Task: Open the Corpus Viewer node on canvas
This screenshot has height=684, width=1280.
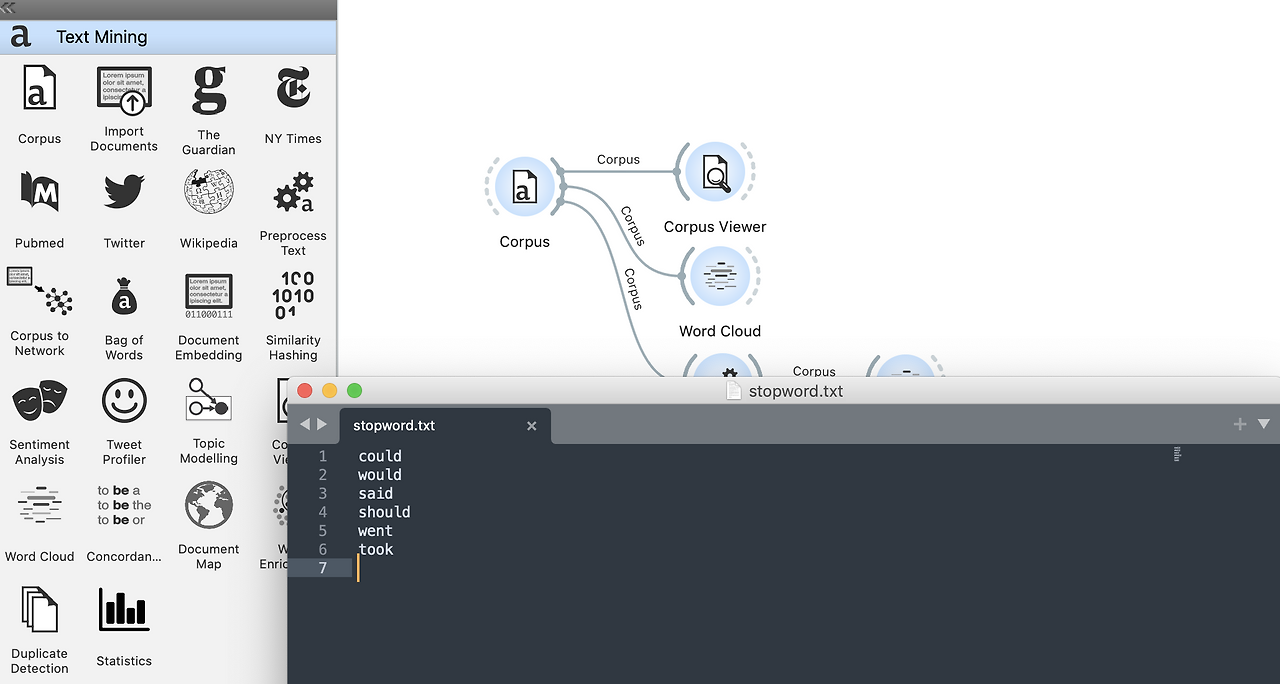Action: (715, 172)
